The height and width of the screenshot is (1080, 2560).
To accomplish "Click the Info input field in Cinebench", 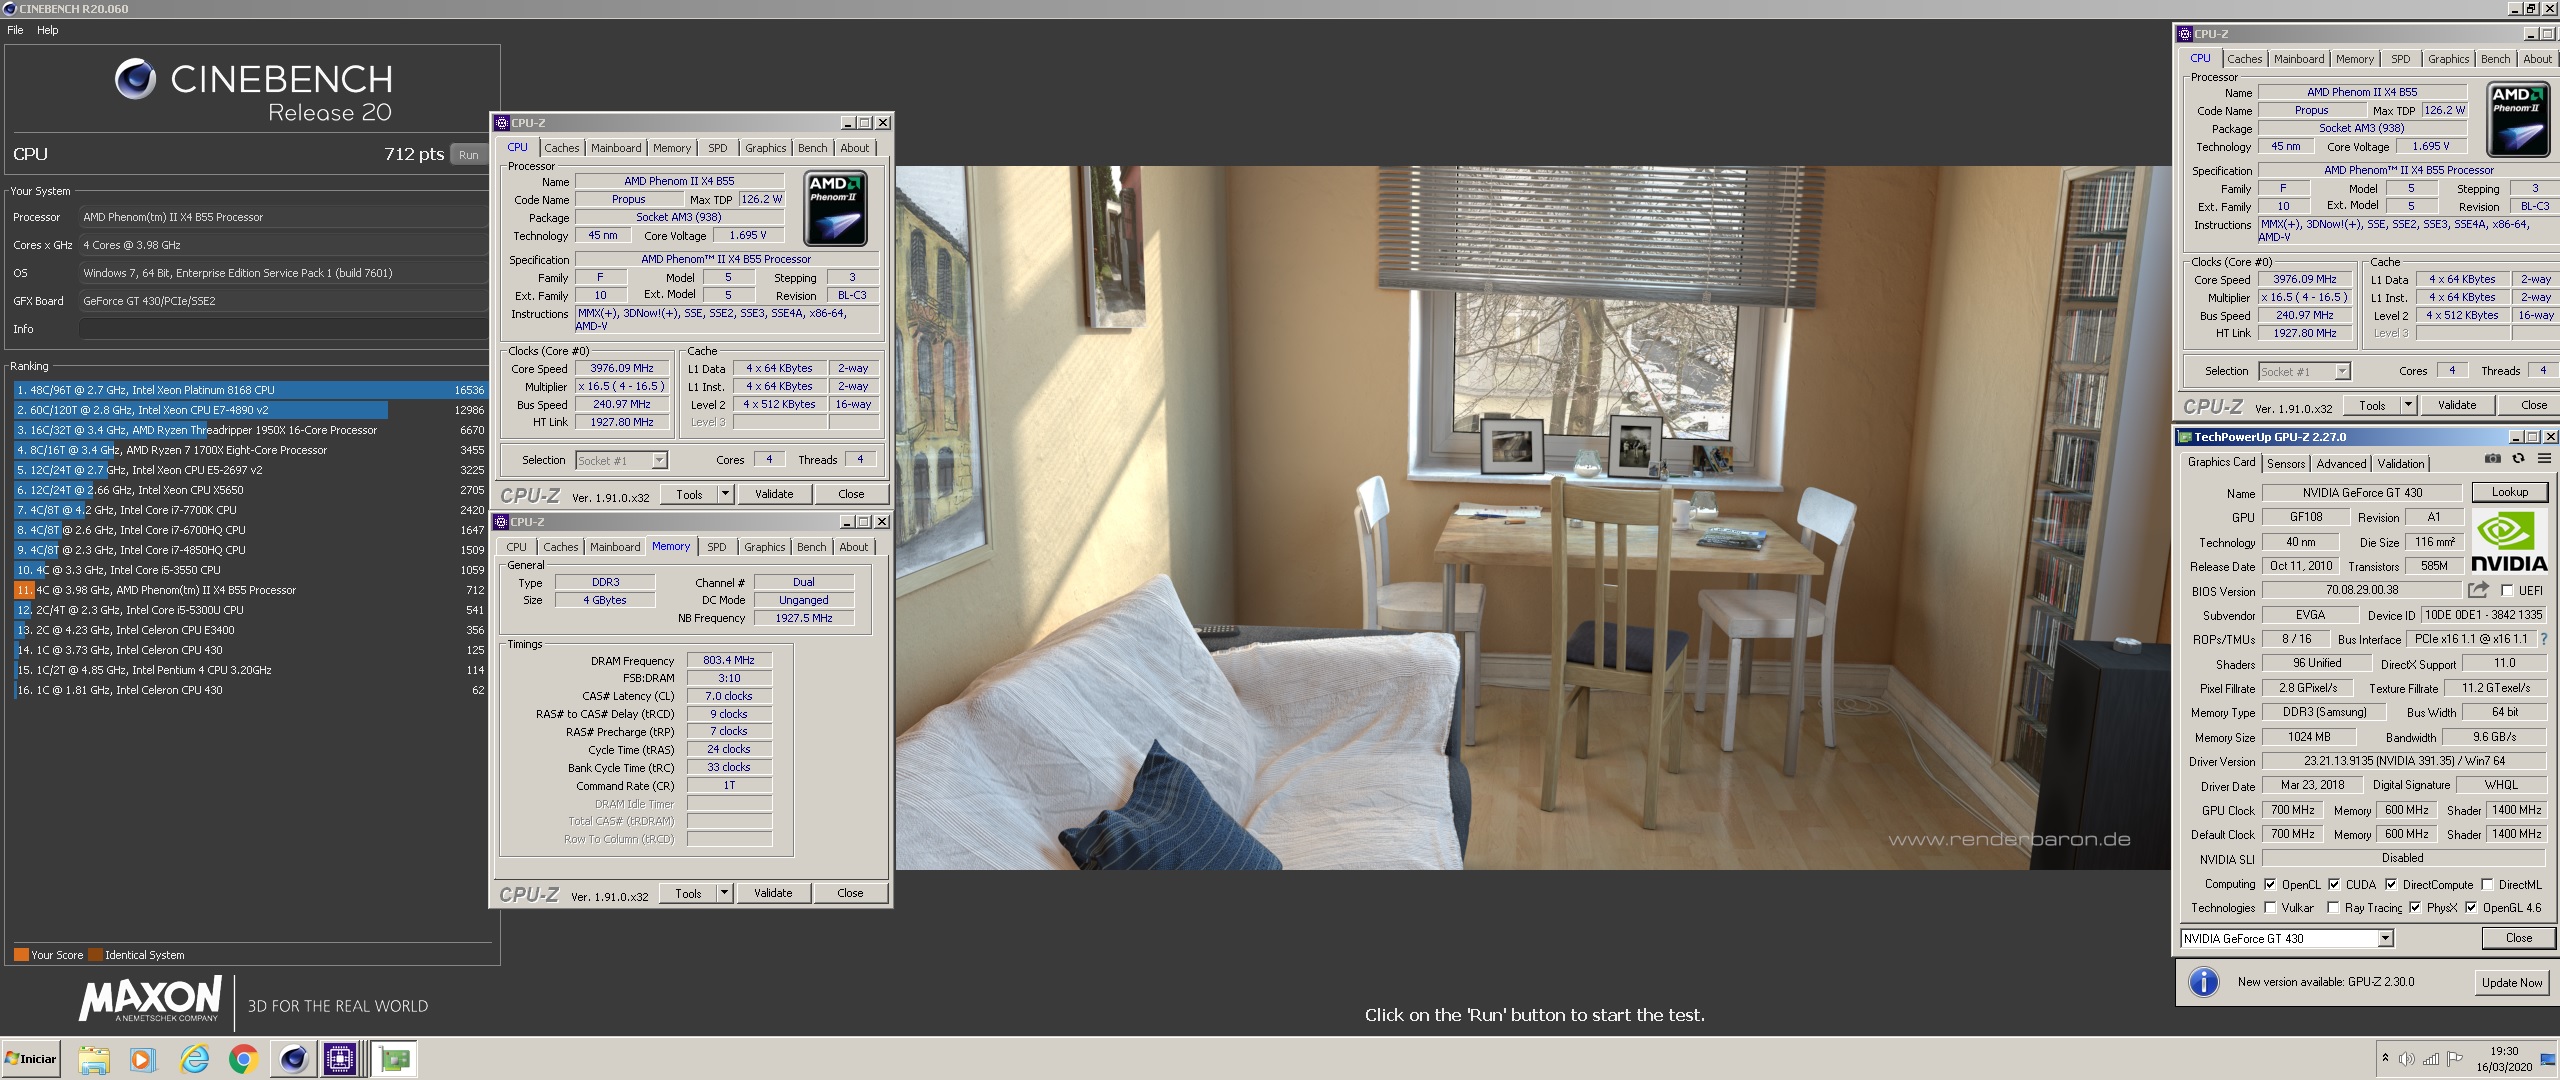I will click(283, 329).
